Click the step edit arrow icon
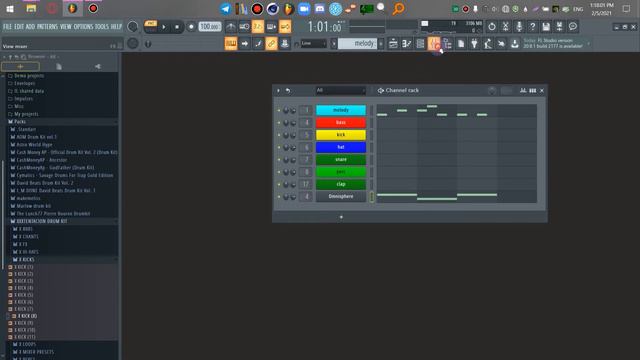640x360 pixels. pyautogui.click(x=244, y=43)
